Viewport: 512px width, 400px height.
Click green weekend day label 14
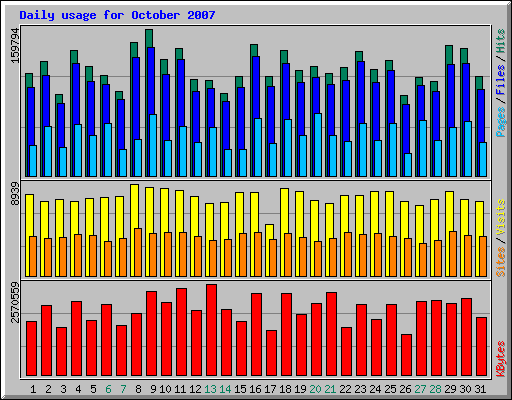225,389
